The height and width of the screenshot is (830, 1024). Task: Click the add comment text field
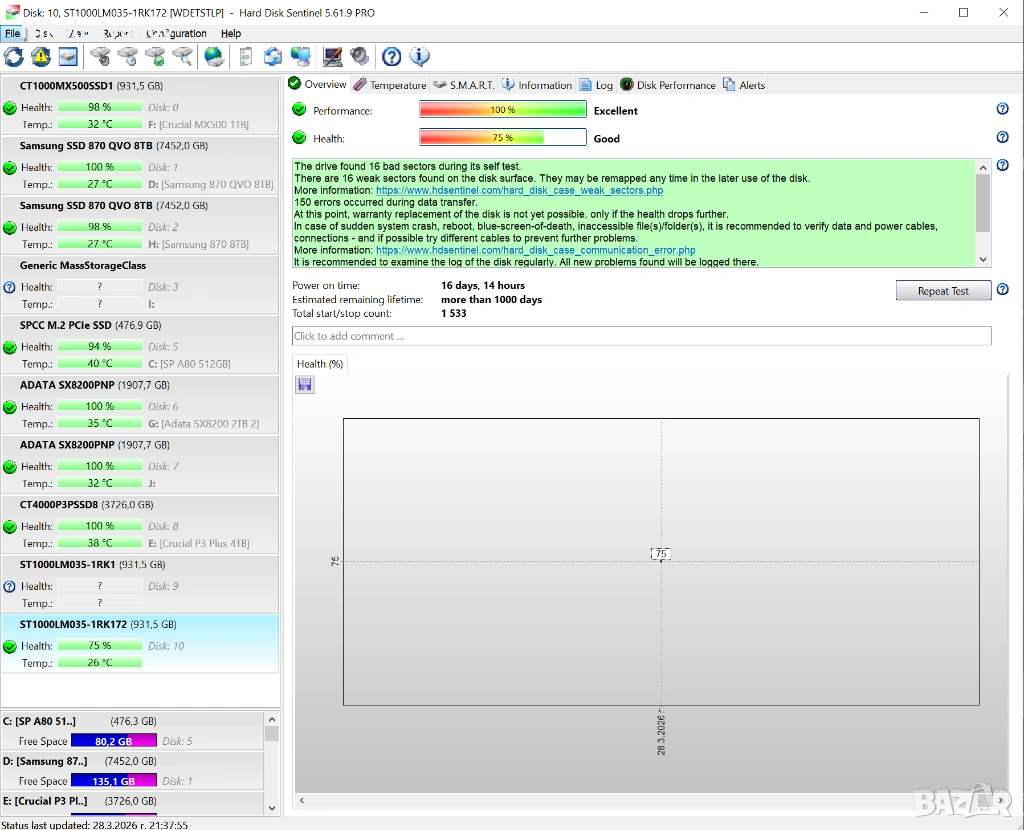pos(641,336)
